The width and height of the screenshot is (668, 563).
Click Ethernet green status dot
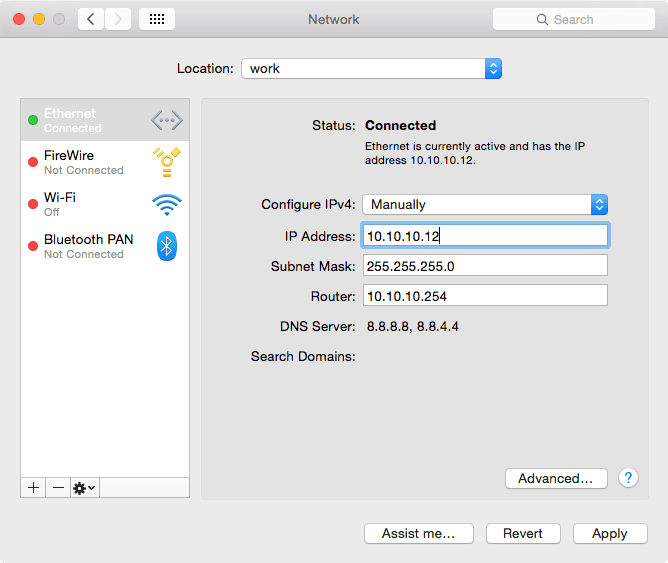pyautogui.click(x=33, y=120)
